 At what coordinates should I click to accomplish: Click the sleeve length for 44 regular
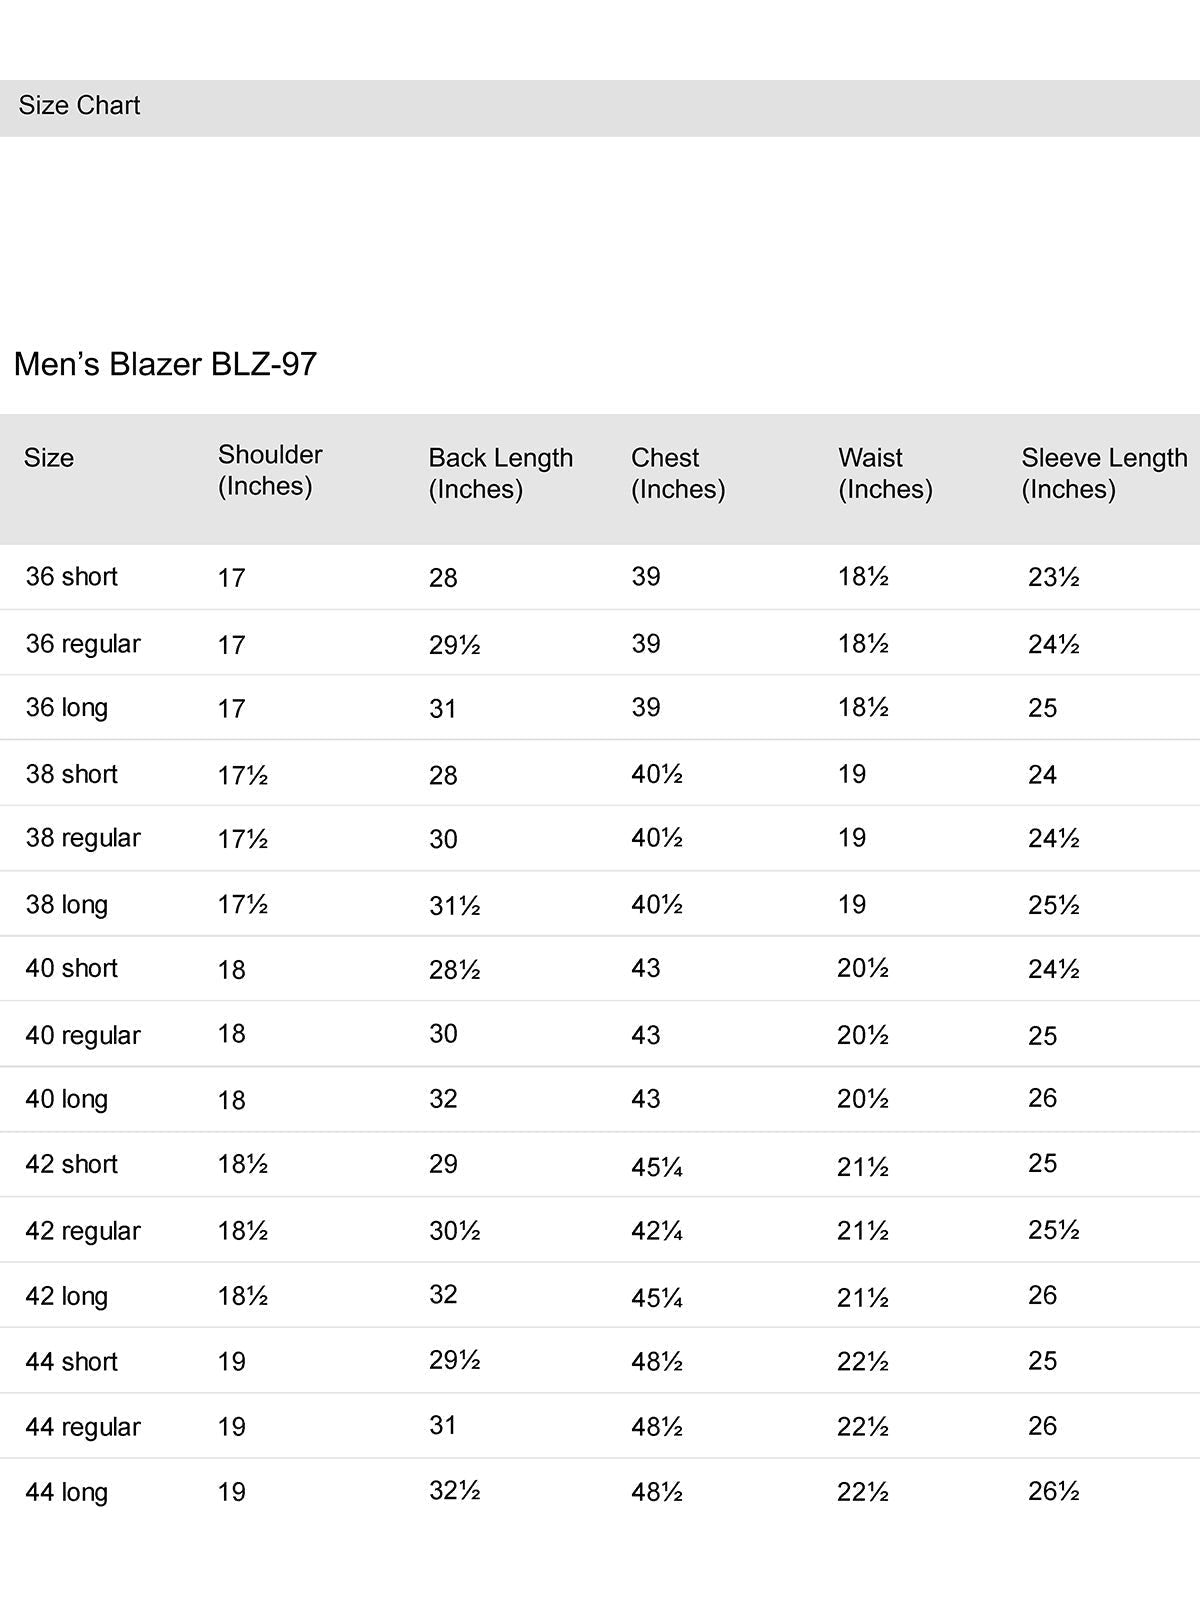click(x=1042, y=1426)
